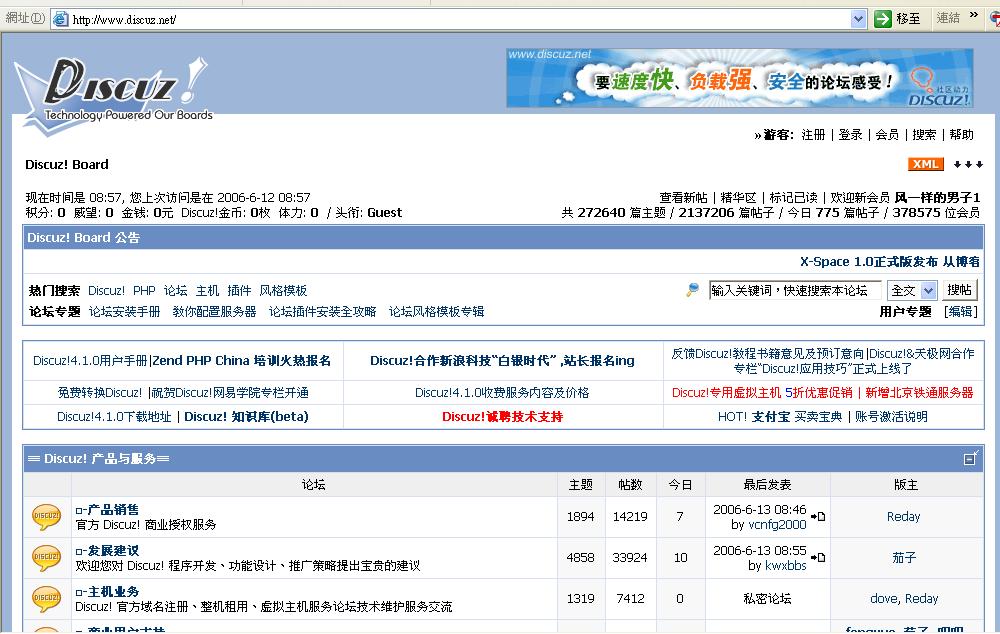1000x634 pixels.
Task: Open Discuz!4.1.0用户手册 link
Action: tap(90, 361)
